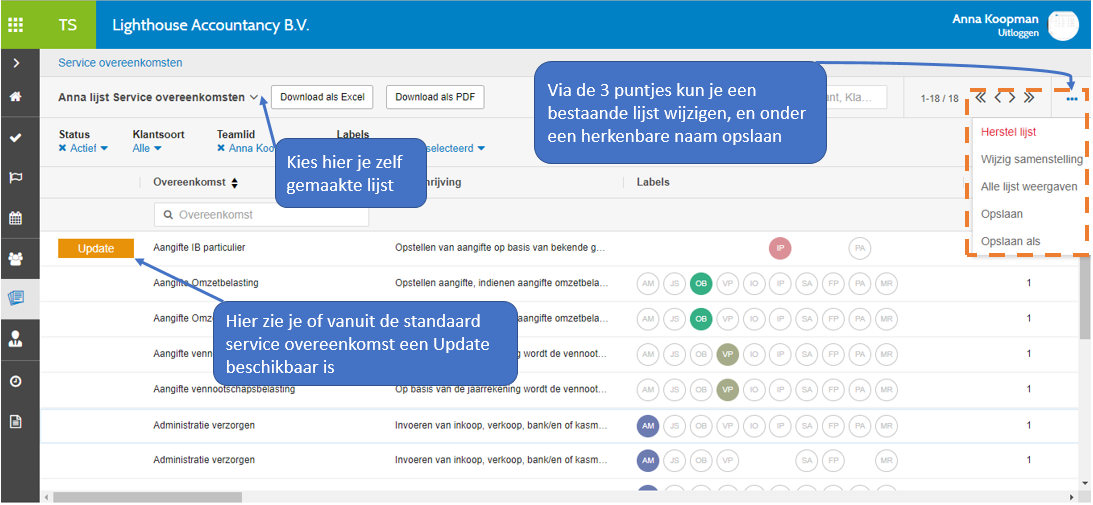Sort by the Overeenkomst column arrows

point(234,183)
